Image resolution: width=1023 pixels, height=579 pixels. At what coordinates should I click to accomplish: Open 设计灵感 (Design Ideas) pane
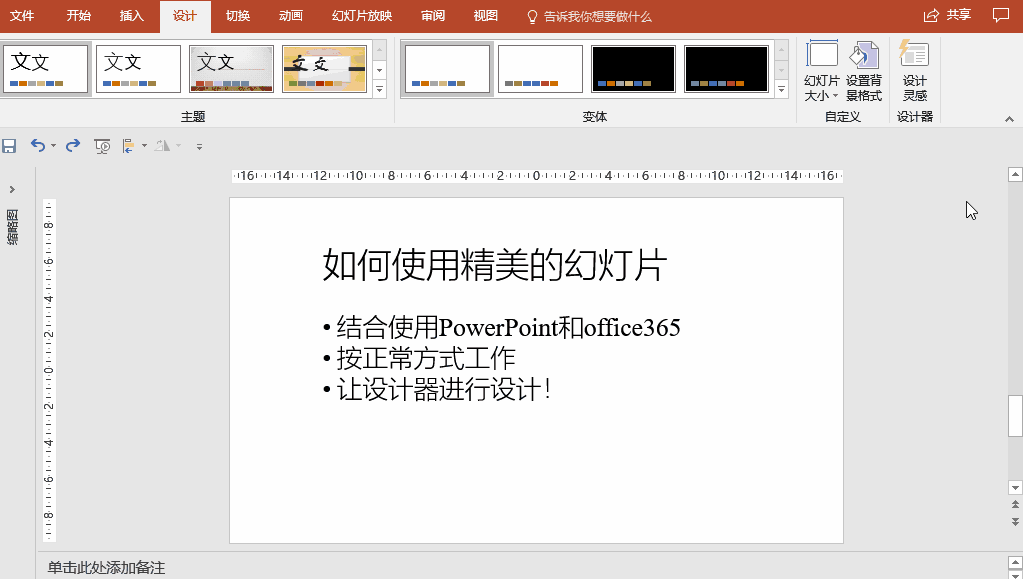(x=913, y=68)
